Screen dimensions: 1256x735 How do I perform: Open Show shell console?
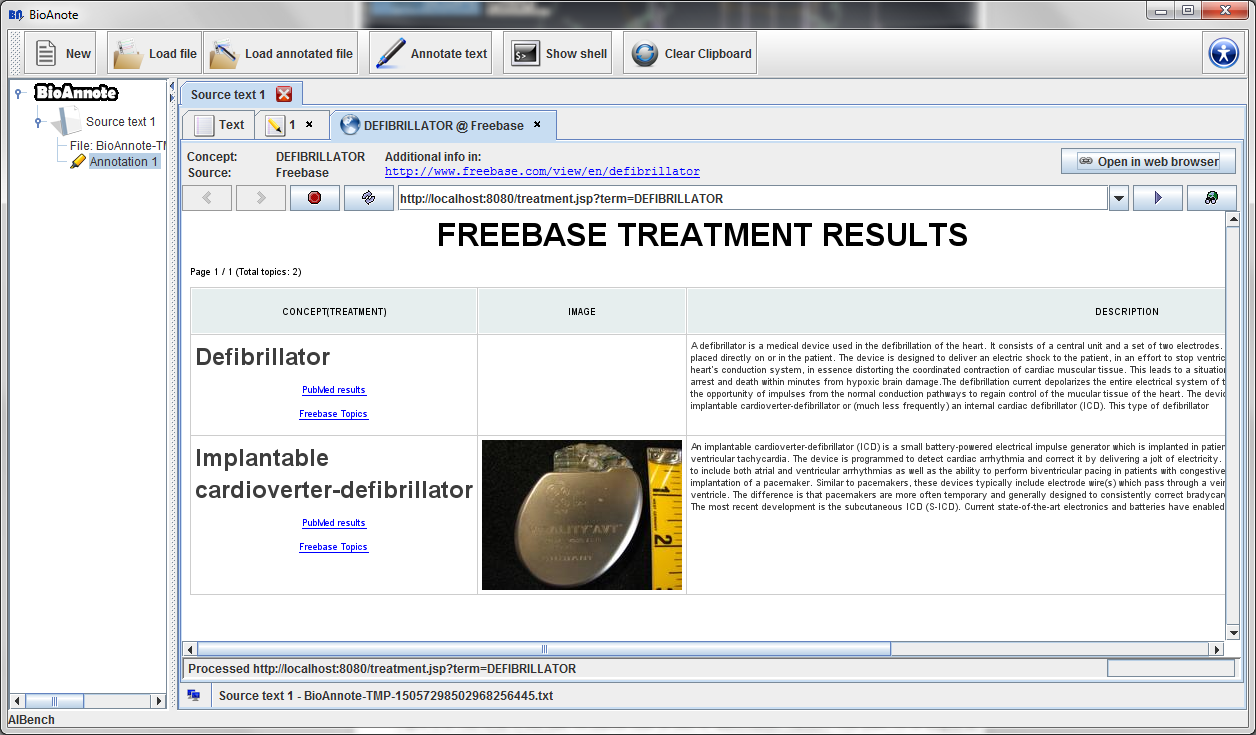559,54
